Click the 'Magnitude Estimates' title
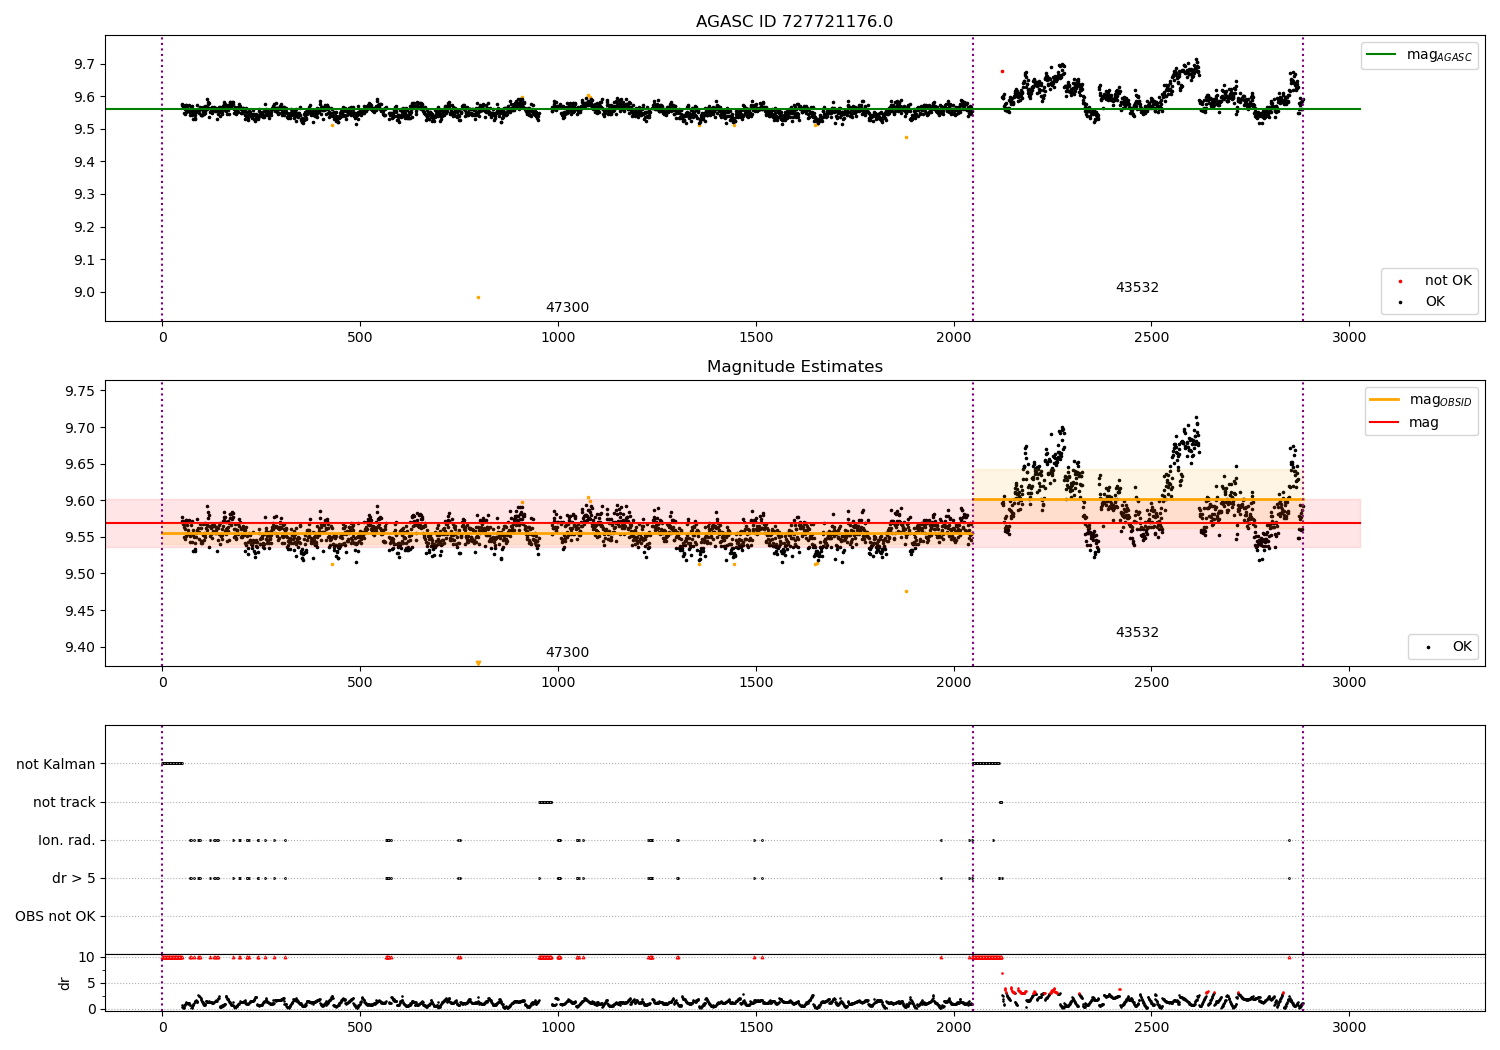 (794, 367)
